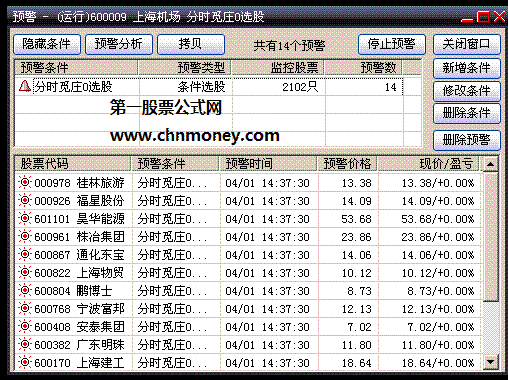This screenshot has height=380, width=508.
Task: Click the 监控股票 column header
Action: tap(278, 68)
